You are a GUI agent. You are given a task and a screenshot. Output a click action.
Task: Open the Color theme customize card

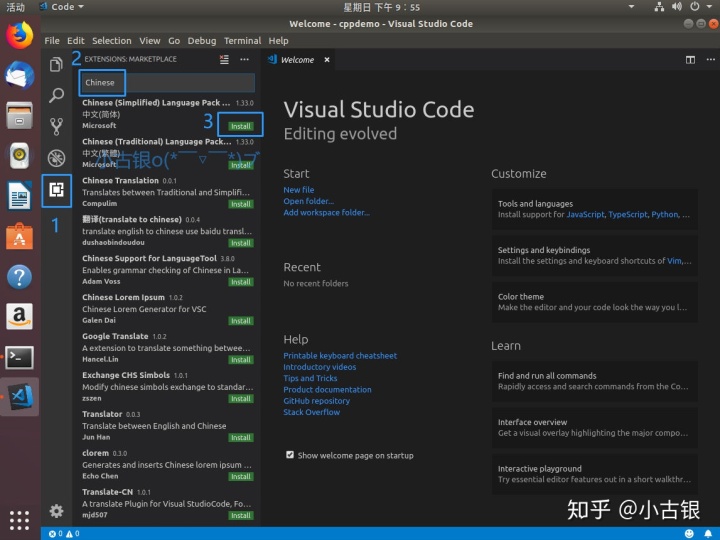tap(595, 302)
